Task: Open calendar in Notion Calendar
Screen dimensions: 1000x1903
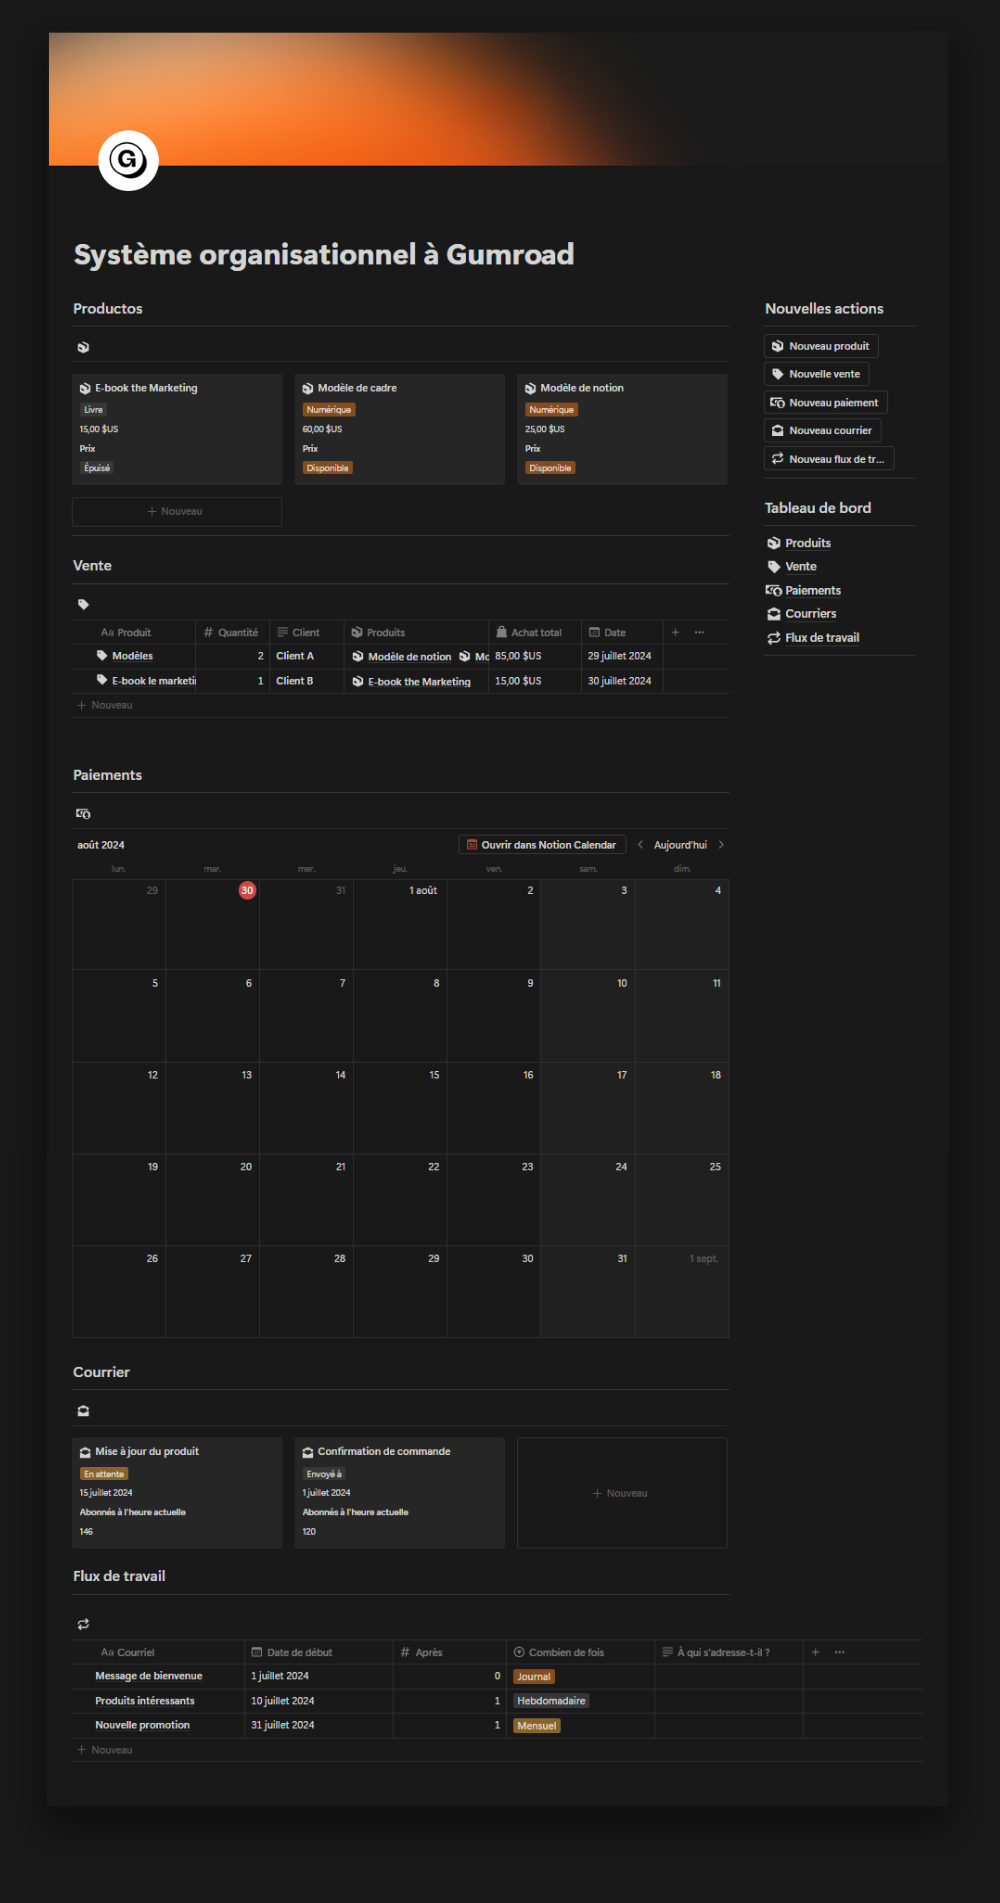Action: [542, 845]
